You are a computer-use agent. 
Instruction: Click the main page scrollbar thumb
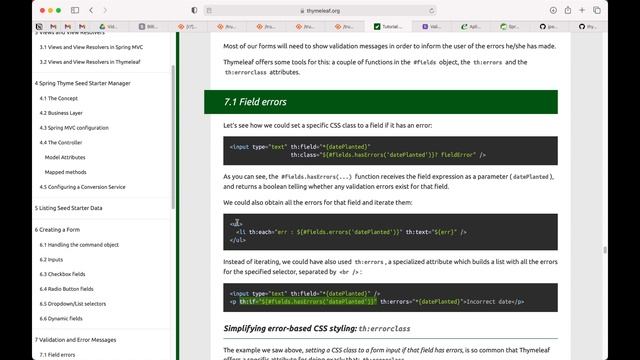(605, 250)
